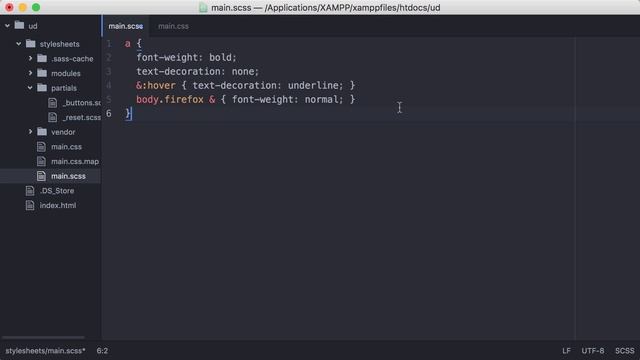The height and width of the screenshot is (360, 640).
Task: Click the .DS_Store file icon
Action: (30, 191)
